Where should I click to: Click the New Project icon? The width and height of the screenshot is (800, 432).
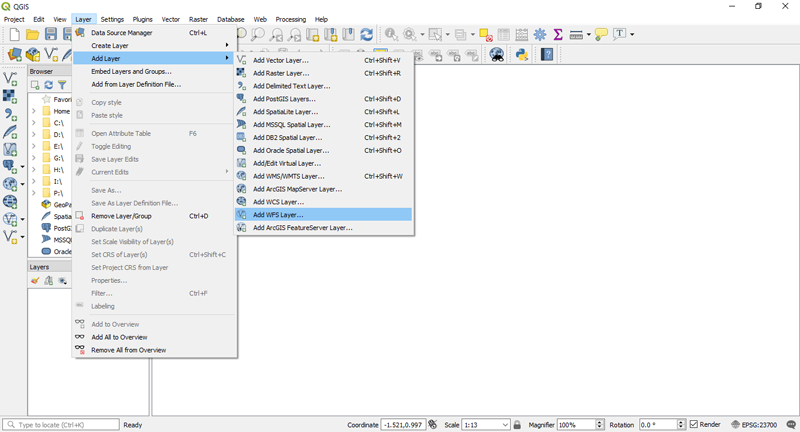click(15, 34)
